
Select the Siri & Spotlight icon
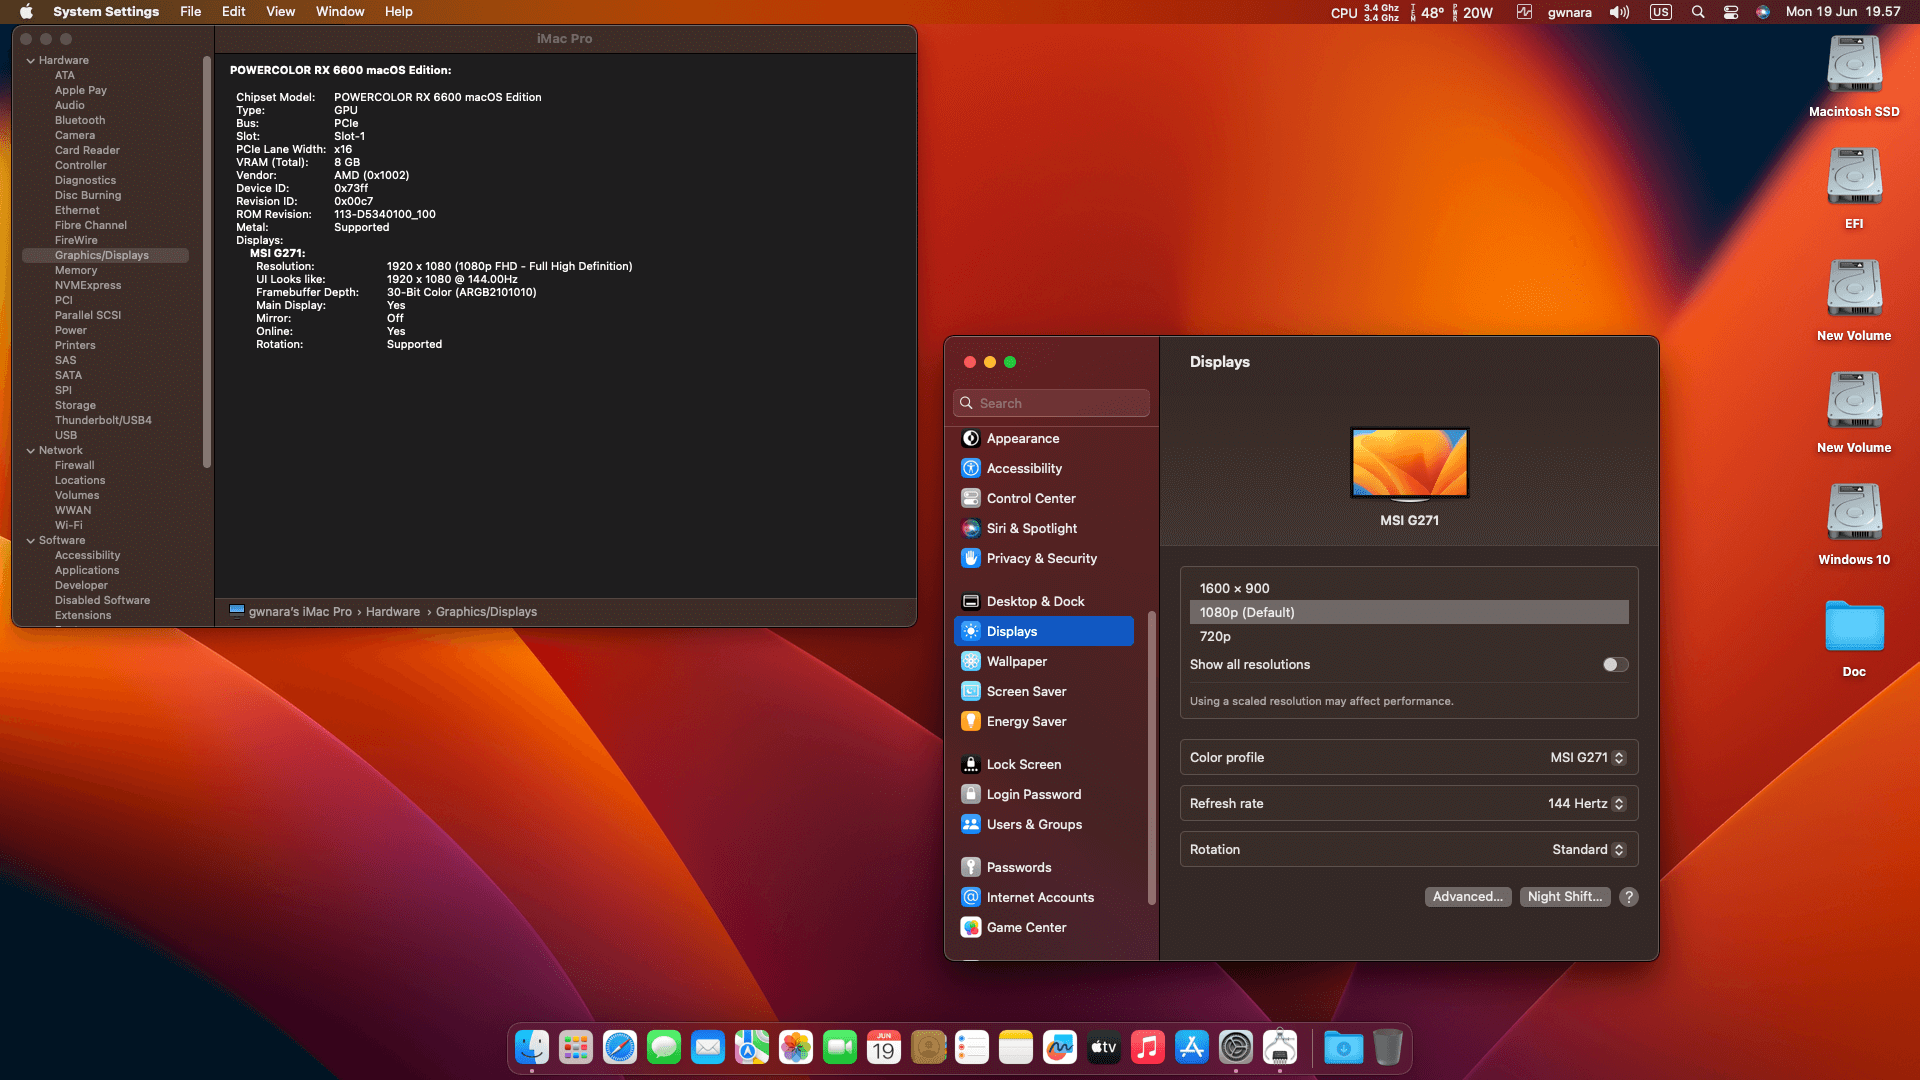click(970, 528)
